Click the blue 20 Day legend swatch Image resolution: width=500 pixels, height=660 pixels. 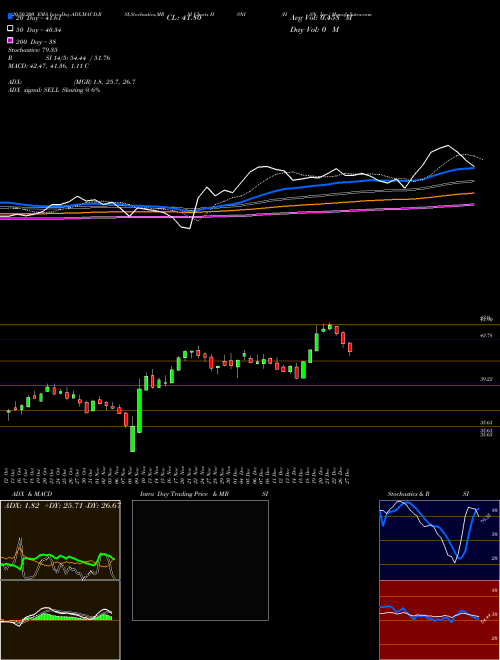(11, 17)
